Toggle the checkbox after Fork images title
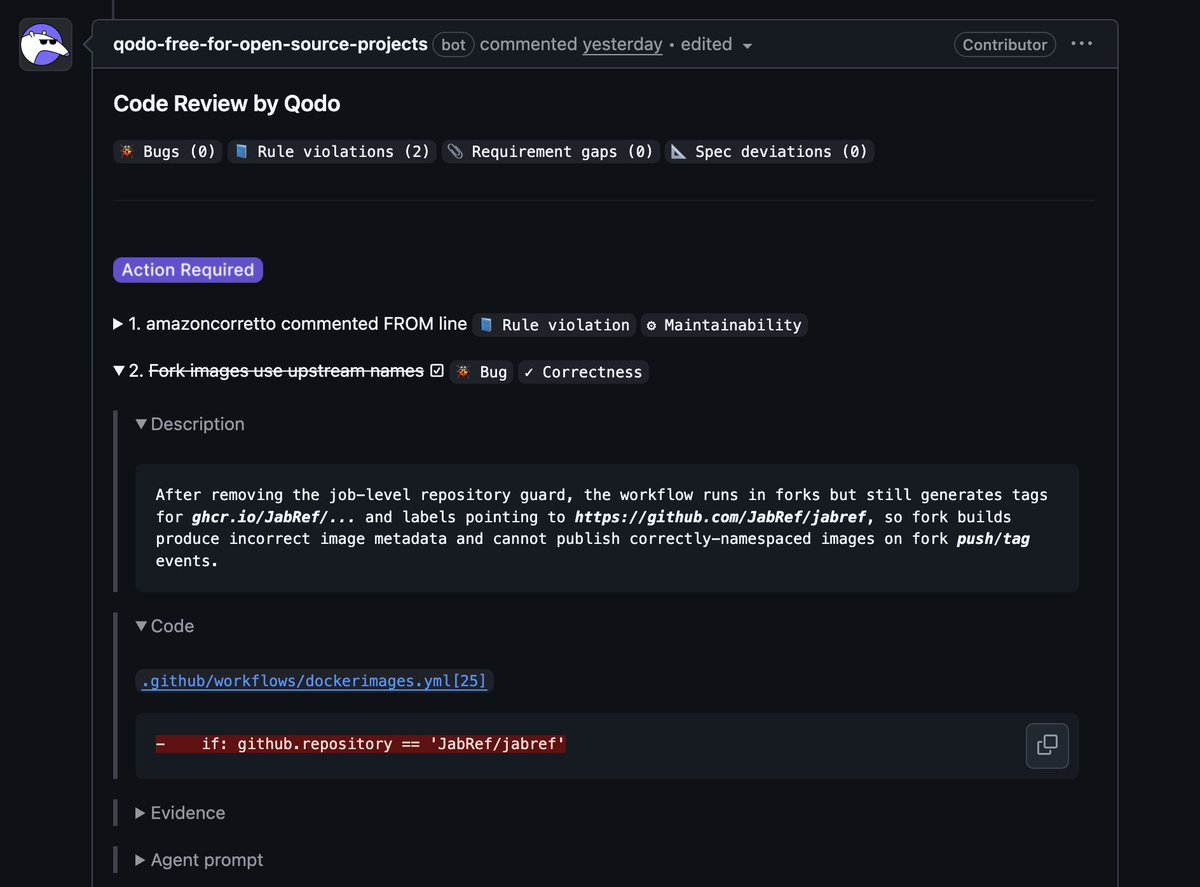This screenshot has width=1200, height=887. coord(436,371)
